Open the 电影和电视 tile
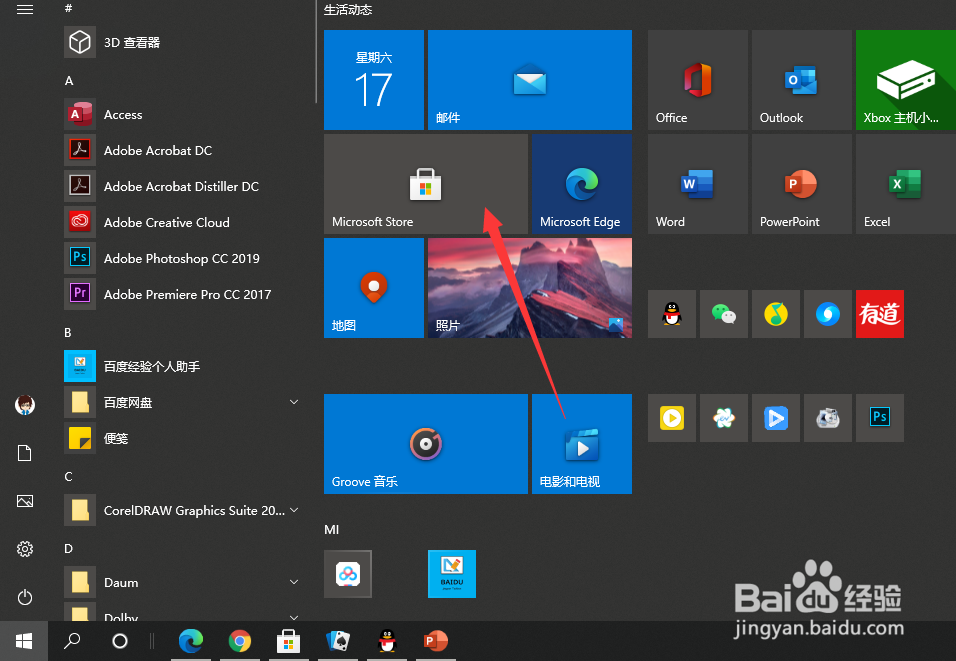 click(x=582, y=444)
